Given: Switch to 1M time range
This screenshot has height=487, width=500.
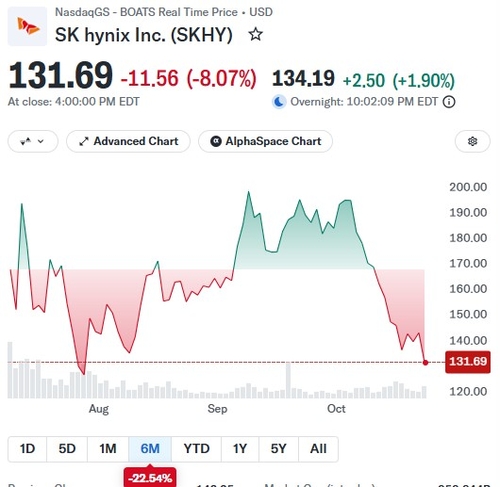Looking at the screenshot, I should pos(108,449).
